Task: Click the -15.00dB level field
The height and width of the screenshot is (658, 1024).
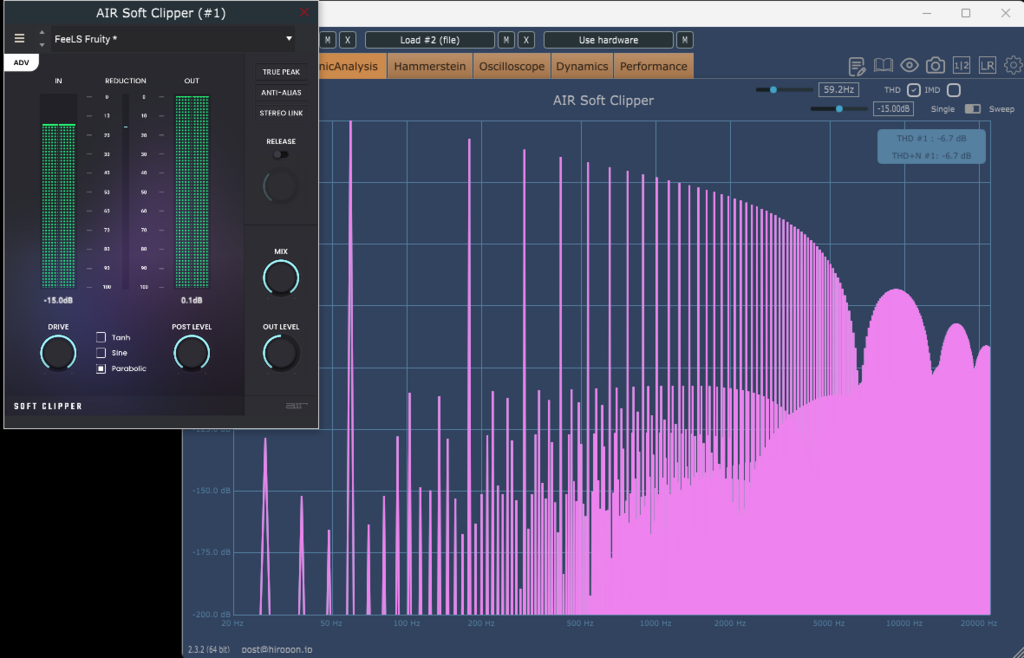Action: click(893, 109)
